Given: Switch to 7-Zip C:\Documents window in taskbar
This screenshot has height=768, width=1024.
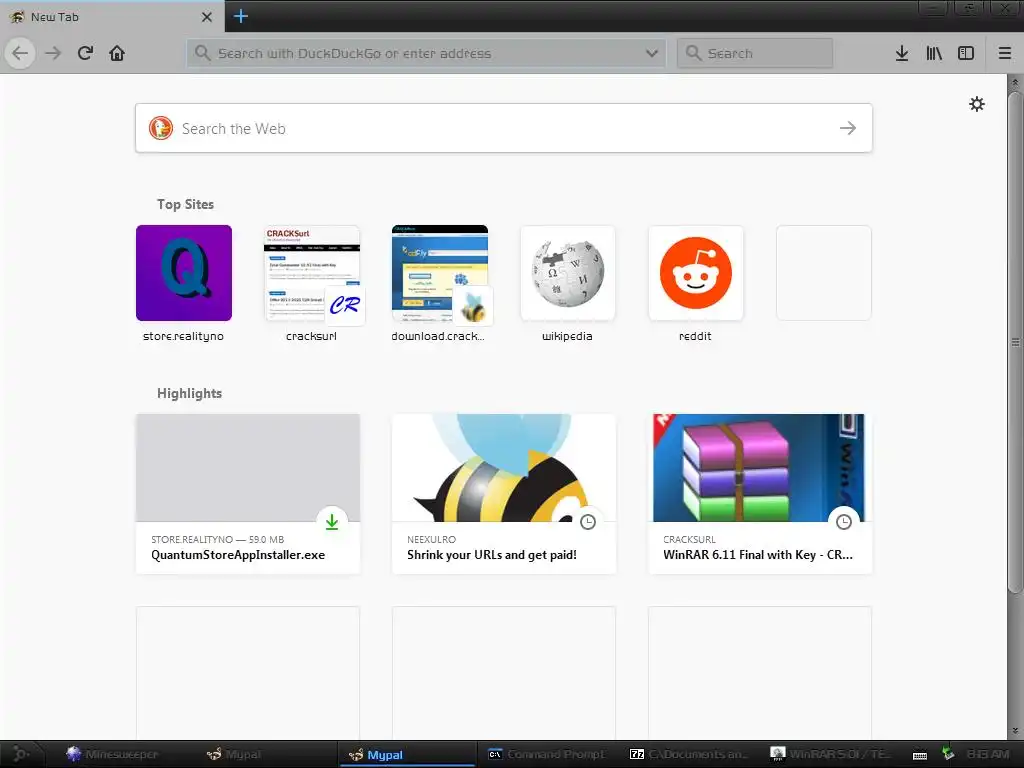Looking at the screenshot, I should pyautogui.click(x=688, y=754).
